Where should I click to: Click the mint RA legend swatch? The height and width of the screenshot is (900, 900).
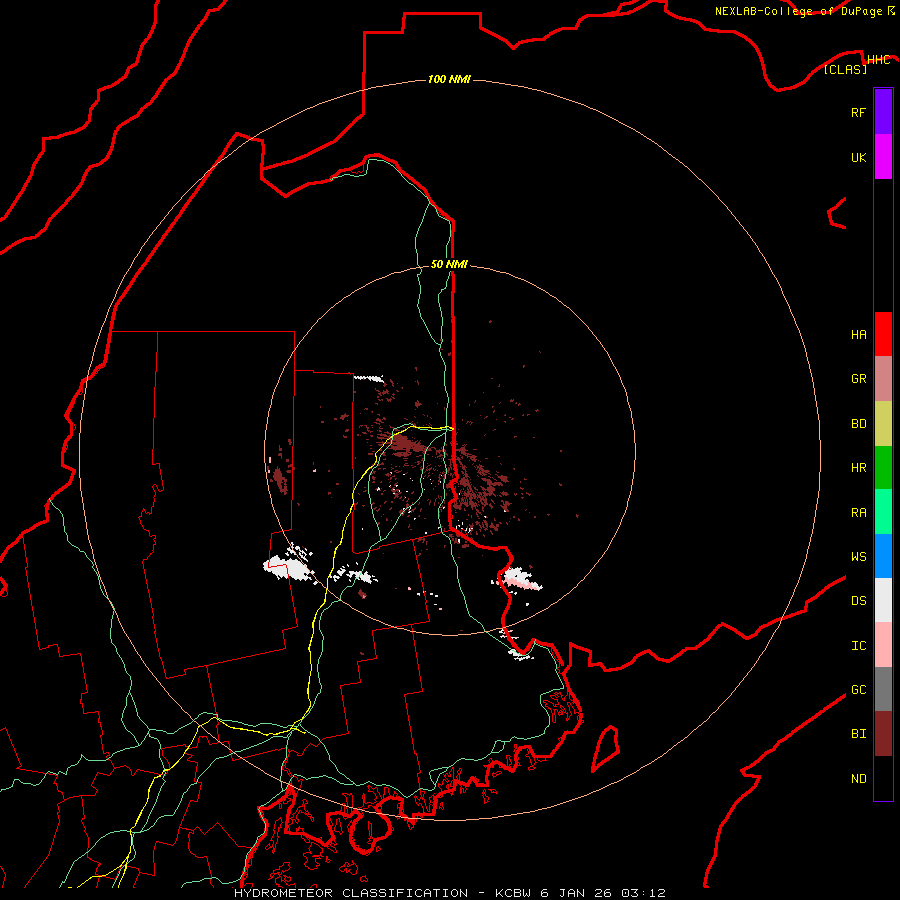tap(883, 512)
